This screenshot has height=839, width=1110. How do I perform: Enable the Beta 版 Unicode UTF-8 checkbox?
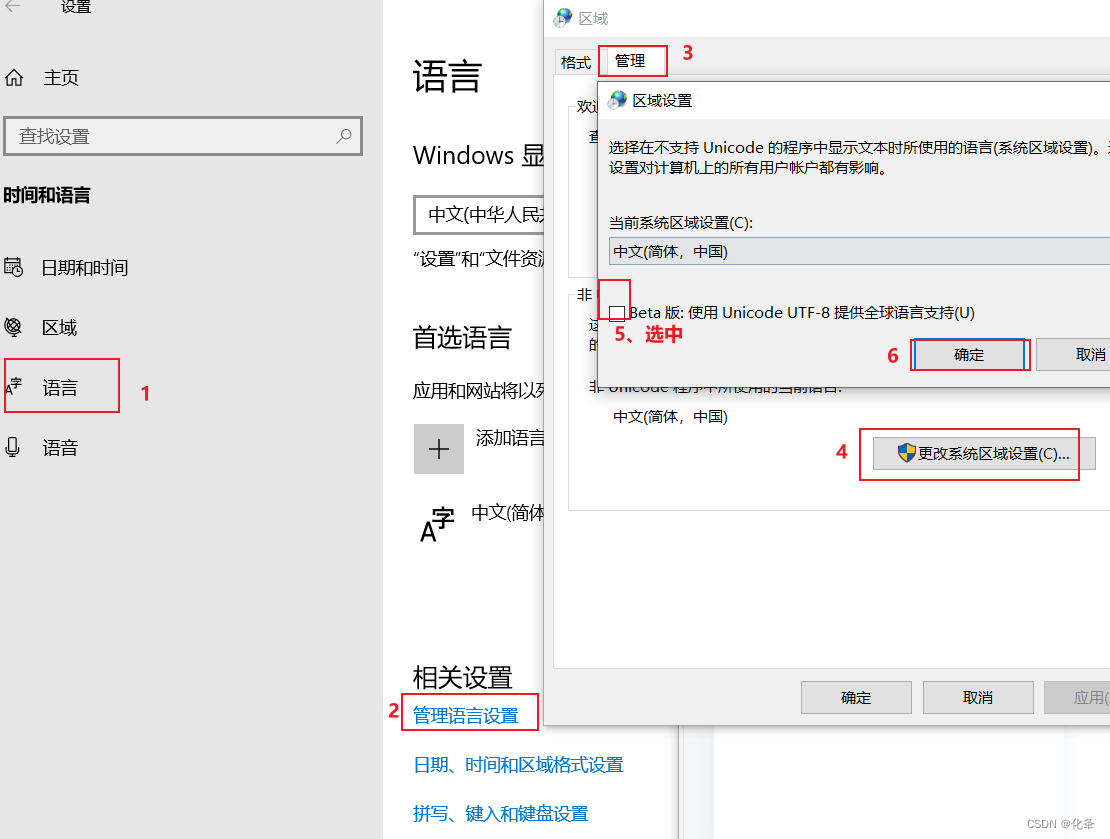[x=617, y=312]
